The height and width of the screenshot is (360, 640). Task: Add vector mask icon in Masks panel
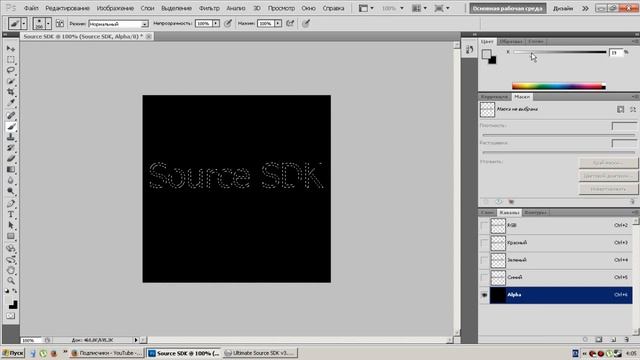tap(633, 109)
